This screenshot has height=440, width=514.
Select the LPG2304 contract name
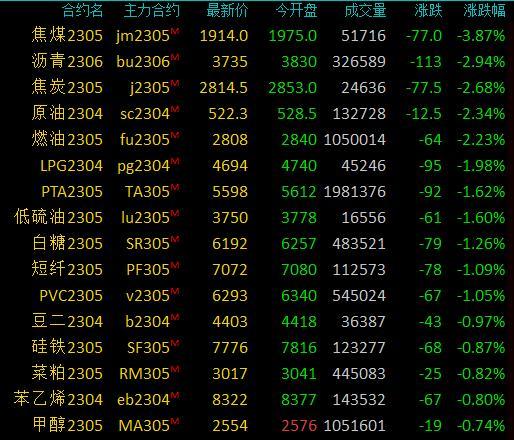coord(71,165)
